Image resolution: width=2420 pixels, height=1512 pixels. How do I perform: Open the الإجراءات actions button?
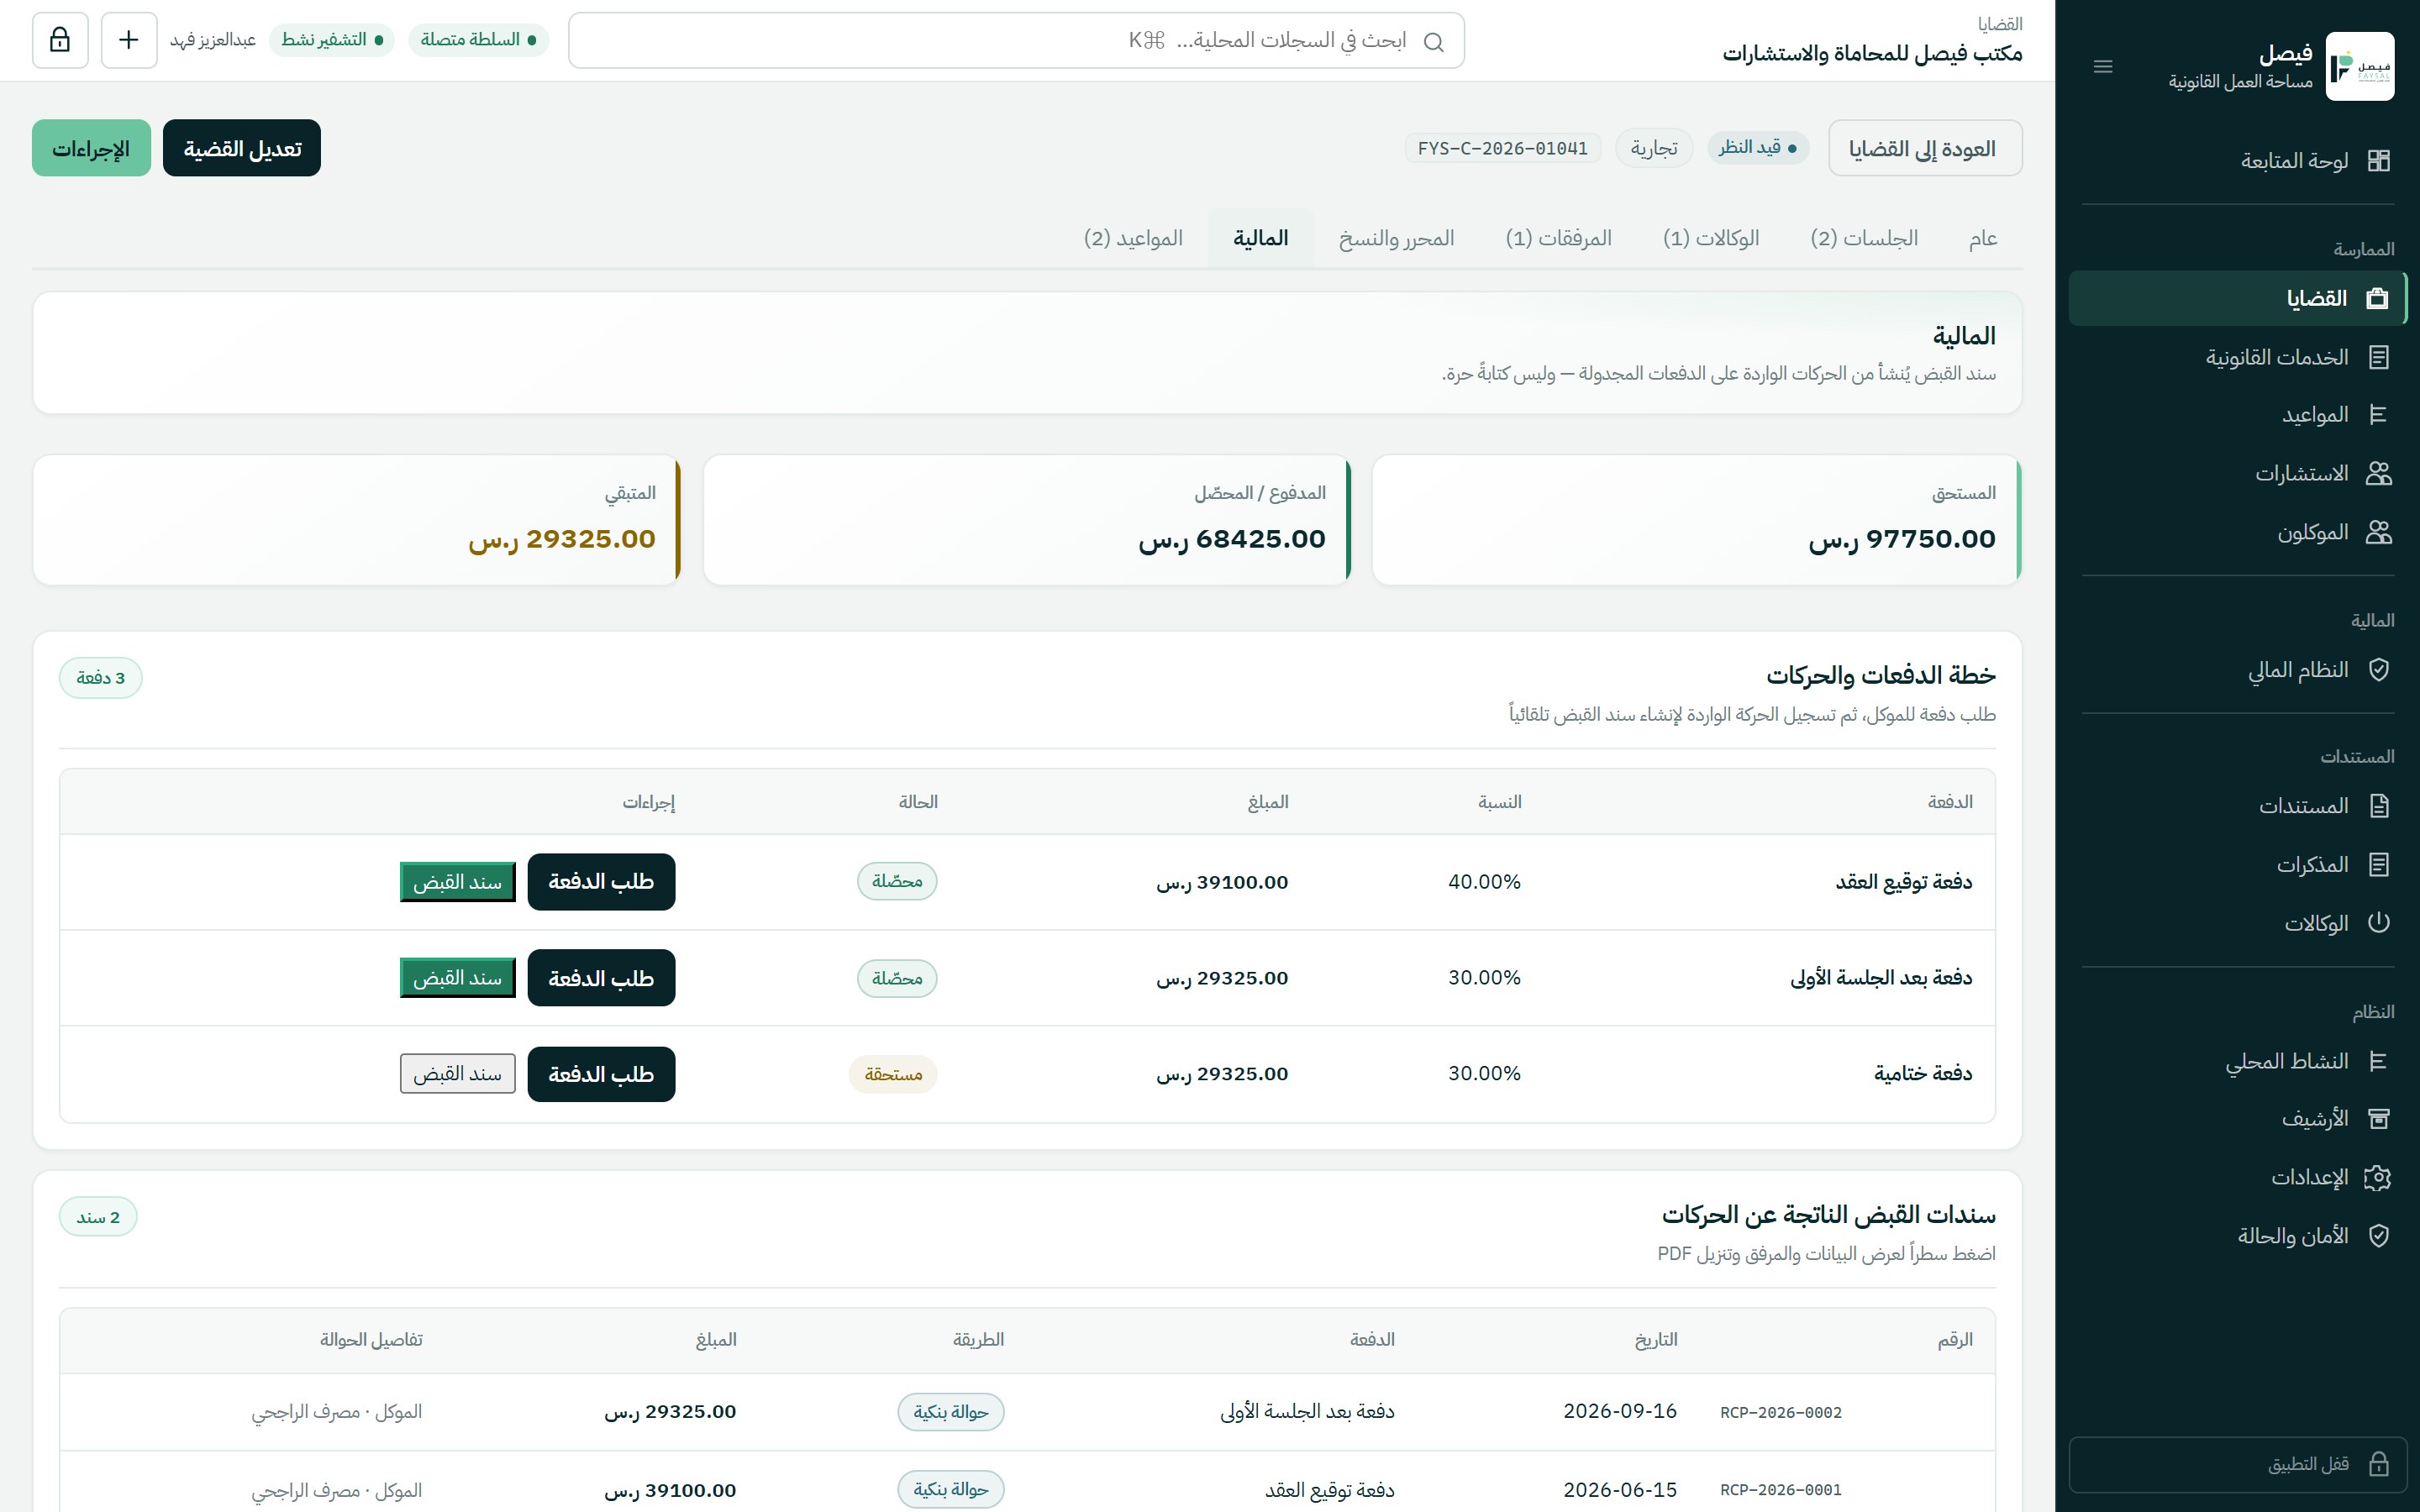coord(91,148)
